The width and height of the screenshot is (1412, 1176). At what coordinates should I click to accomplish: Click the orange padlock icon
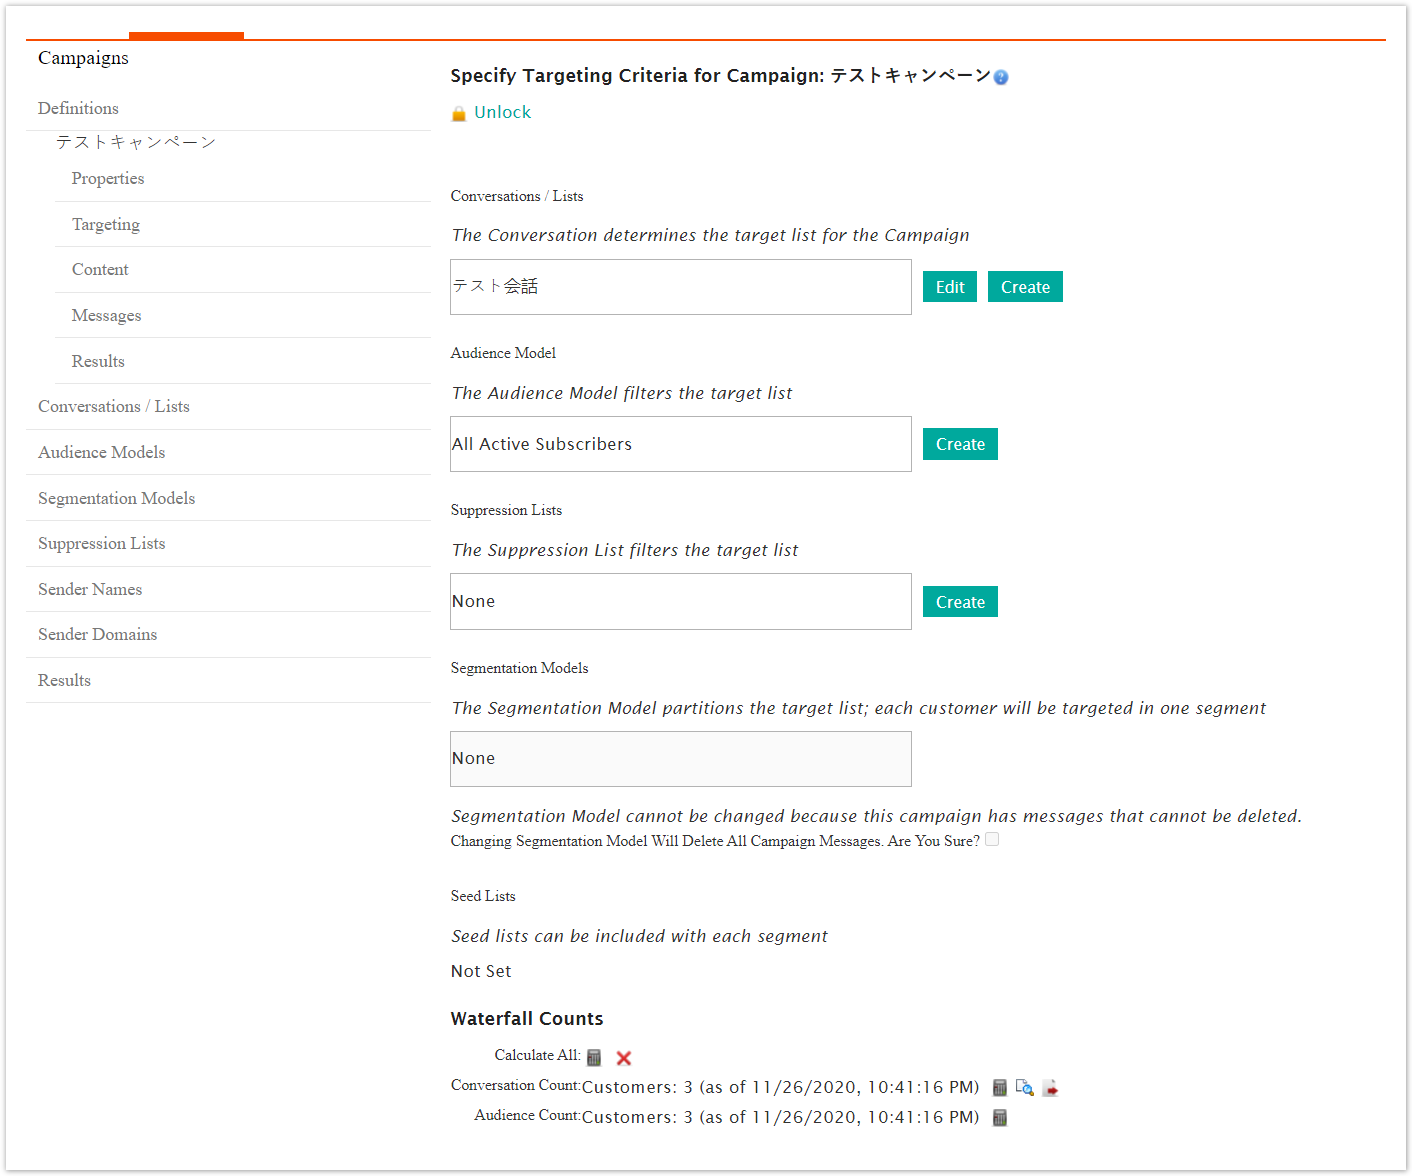[459, 114]
